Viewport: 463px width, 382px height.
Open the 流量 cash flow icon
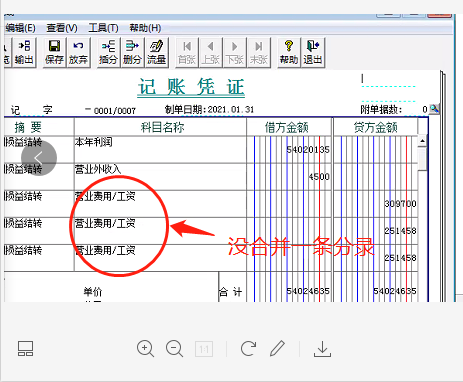click(x=156, y=53)
